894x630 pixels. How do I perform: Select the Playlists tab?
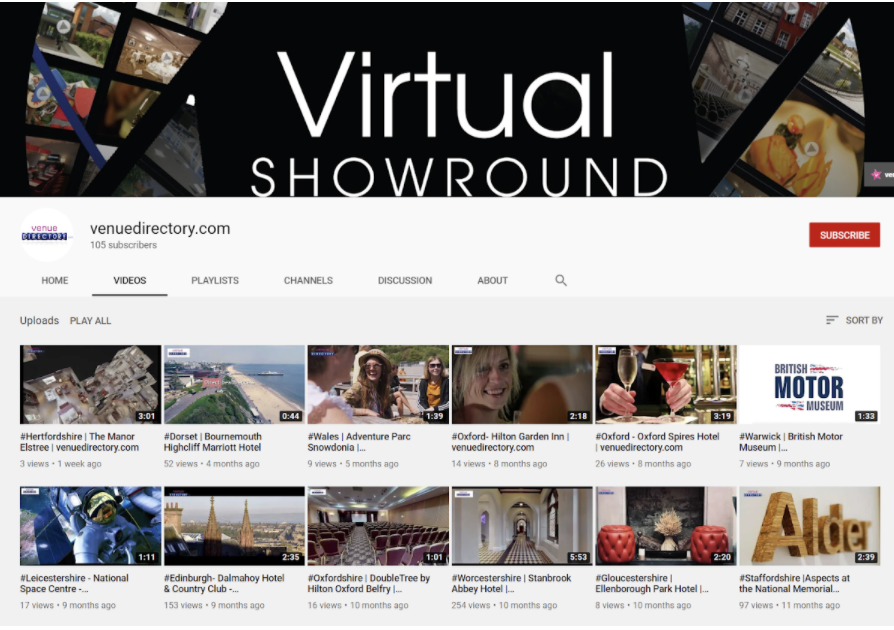[215, 281]
